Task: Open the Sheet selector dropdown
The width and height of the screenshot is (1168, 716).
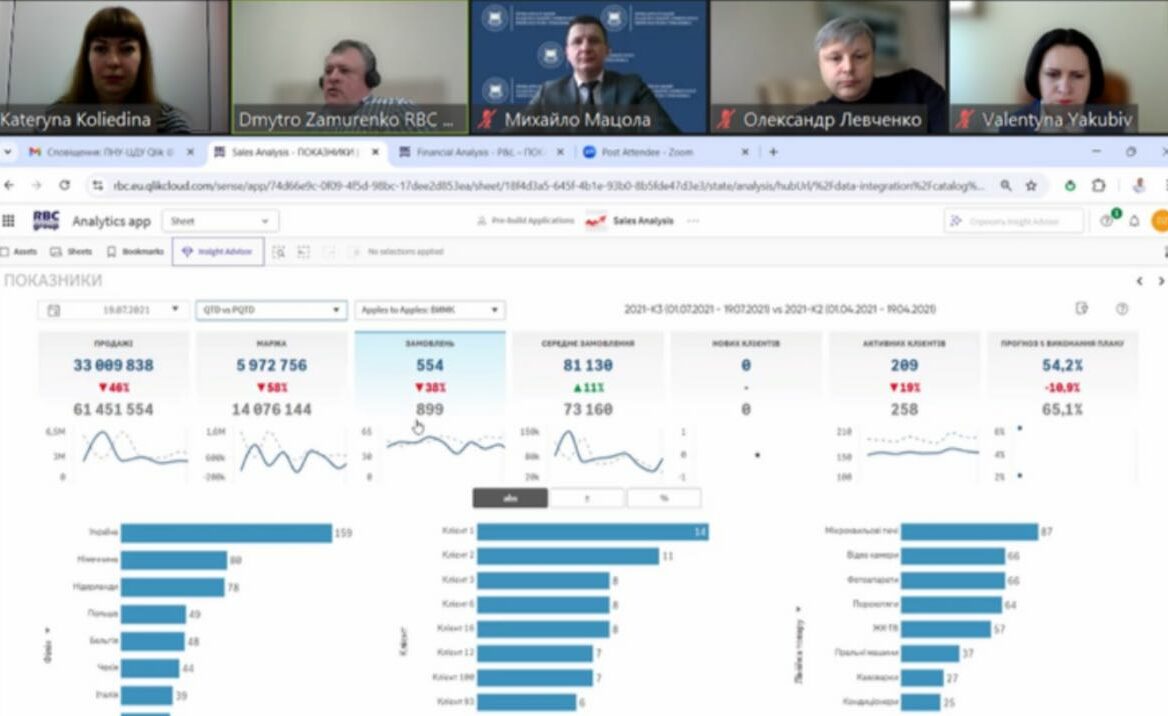Action: (220, 221)
